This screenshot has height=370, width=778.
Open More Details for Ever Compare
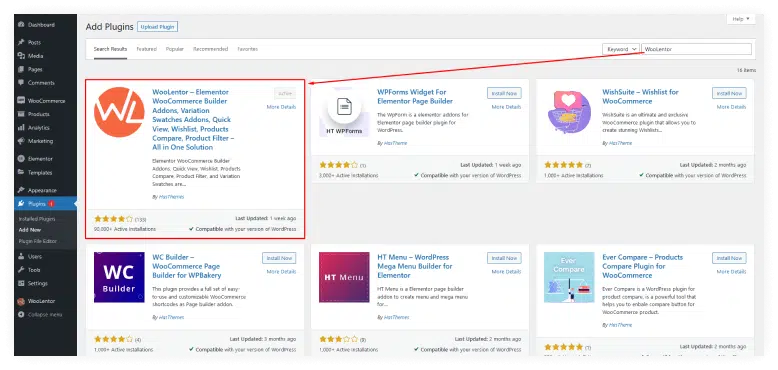[x=731, y=272]
